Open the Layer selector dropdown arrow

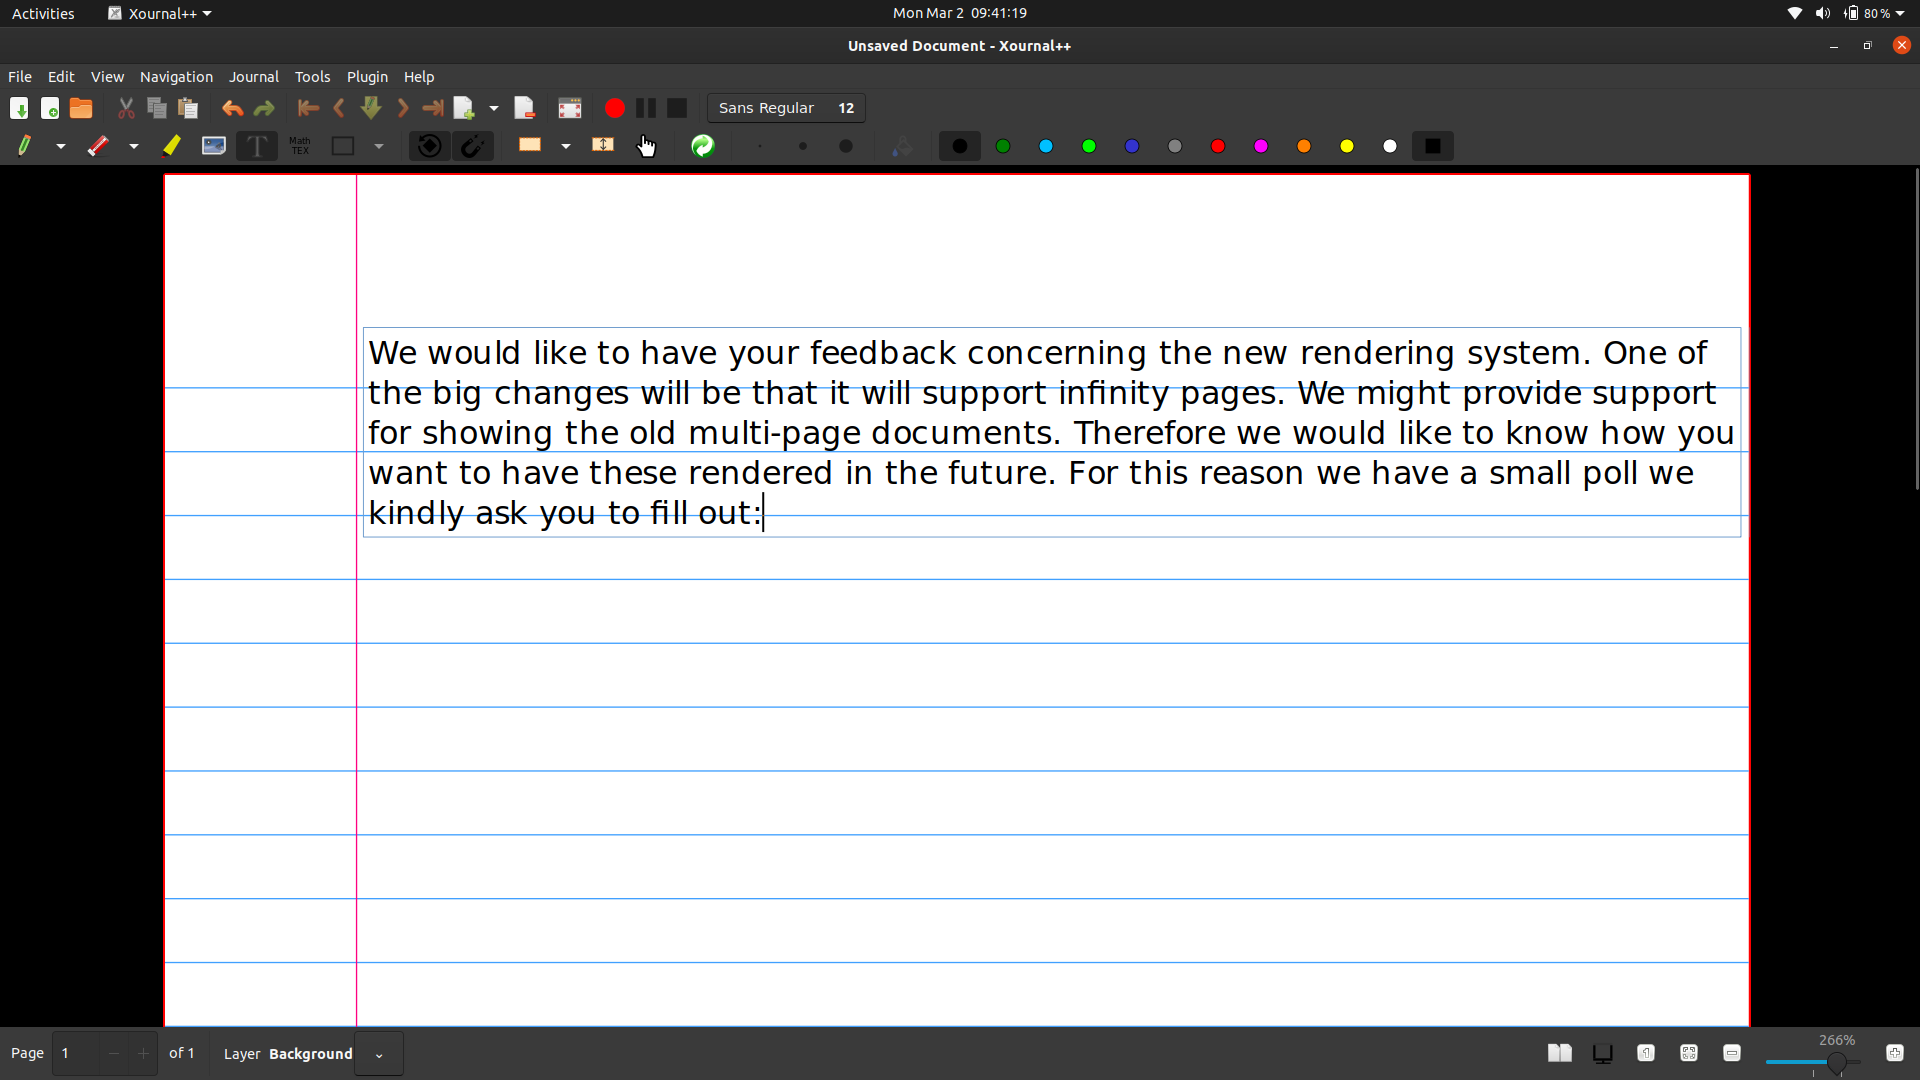(379, 1054)
